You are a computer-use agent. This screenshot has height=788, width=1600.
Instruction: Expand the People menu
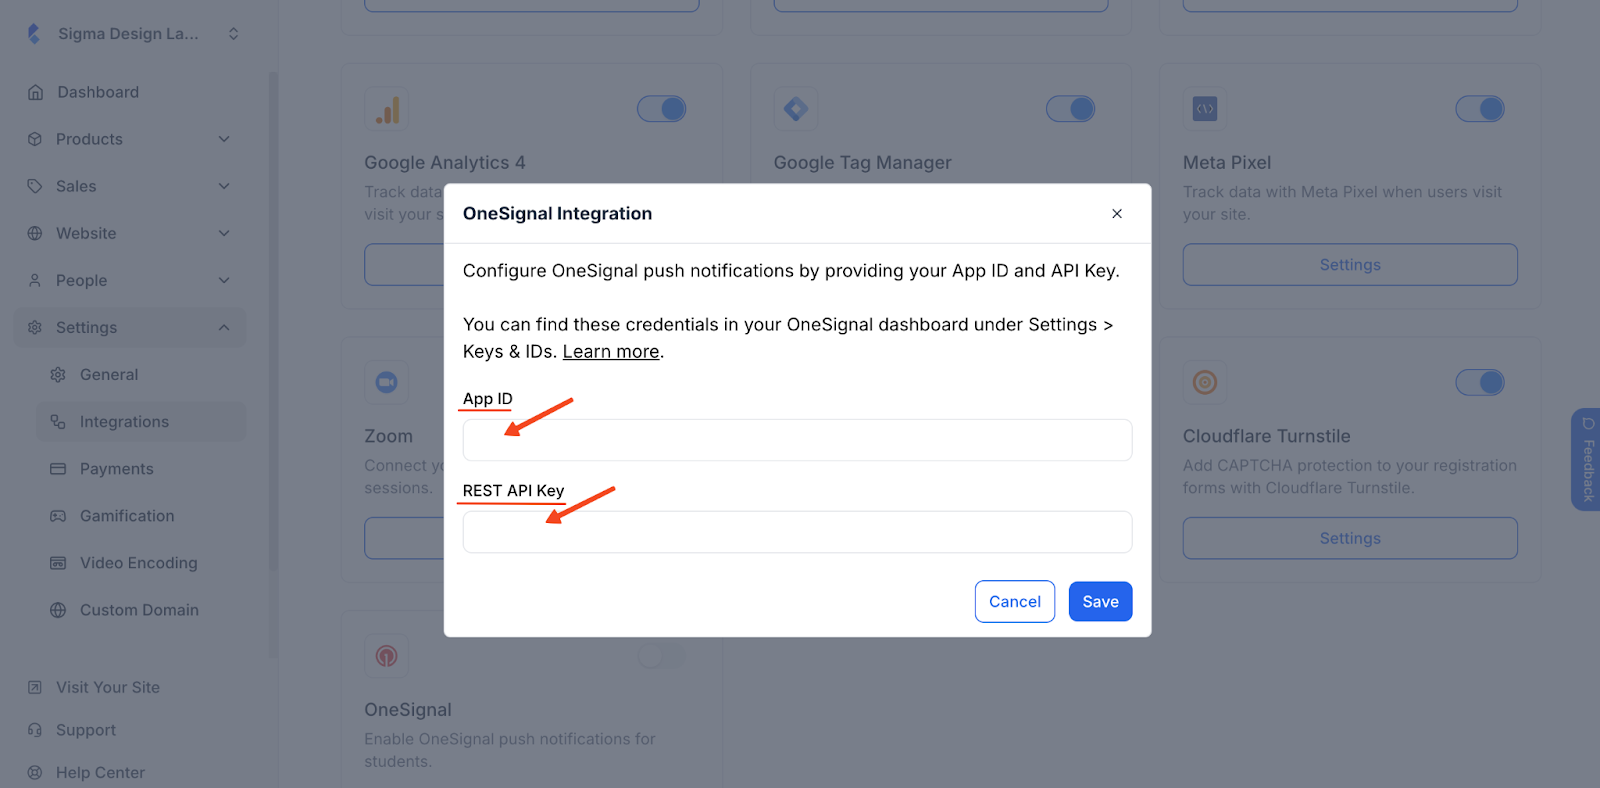click(82, 280)
